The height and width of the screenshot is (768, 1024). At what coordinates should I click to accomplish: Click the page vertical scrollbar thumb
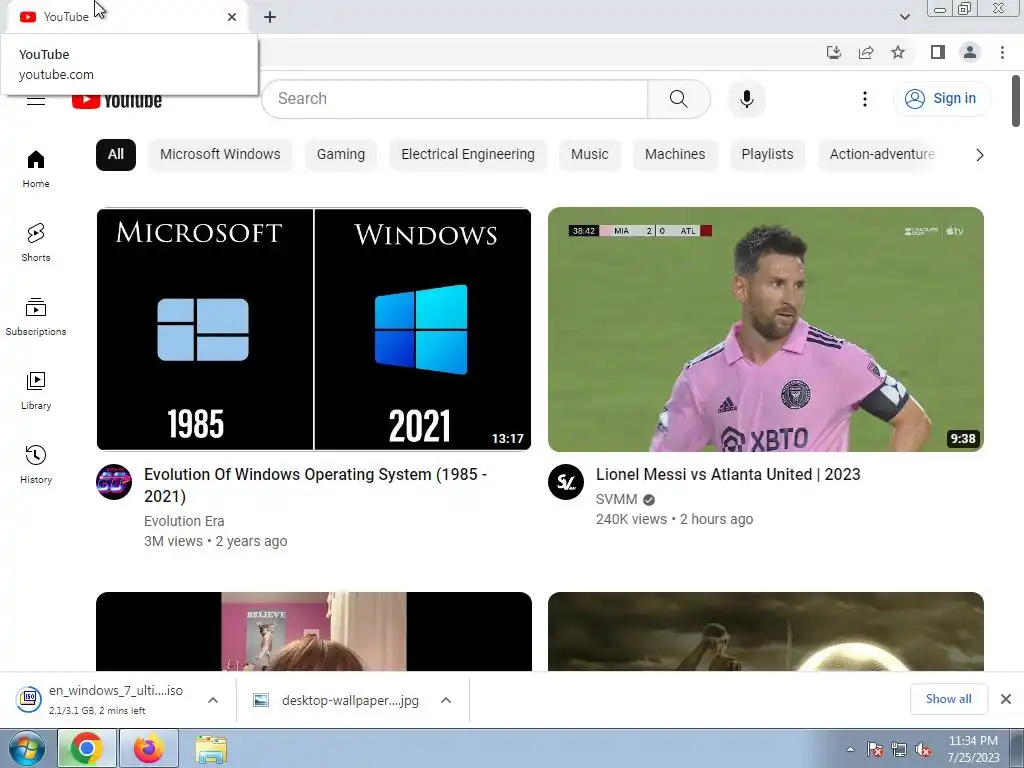click(1016, 101)
